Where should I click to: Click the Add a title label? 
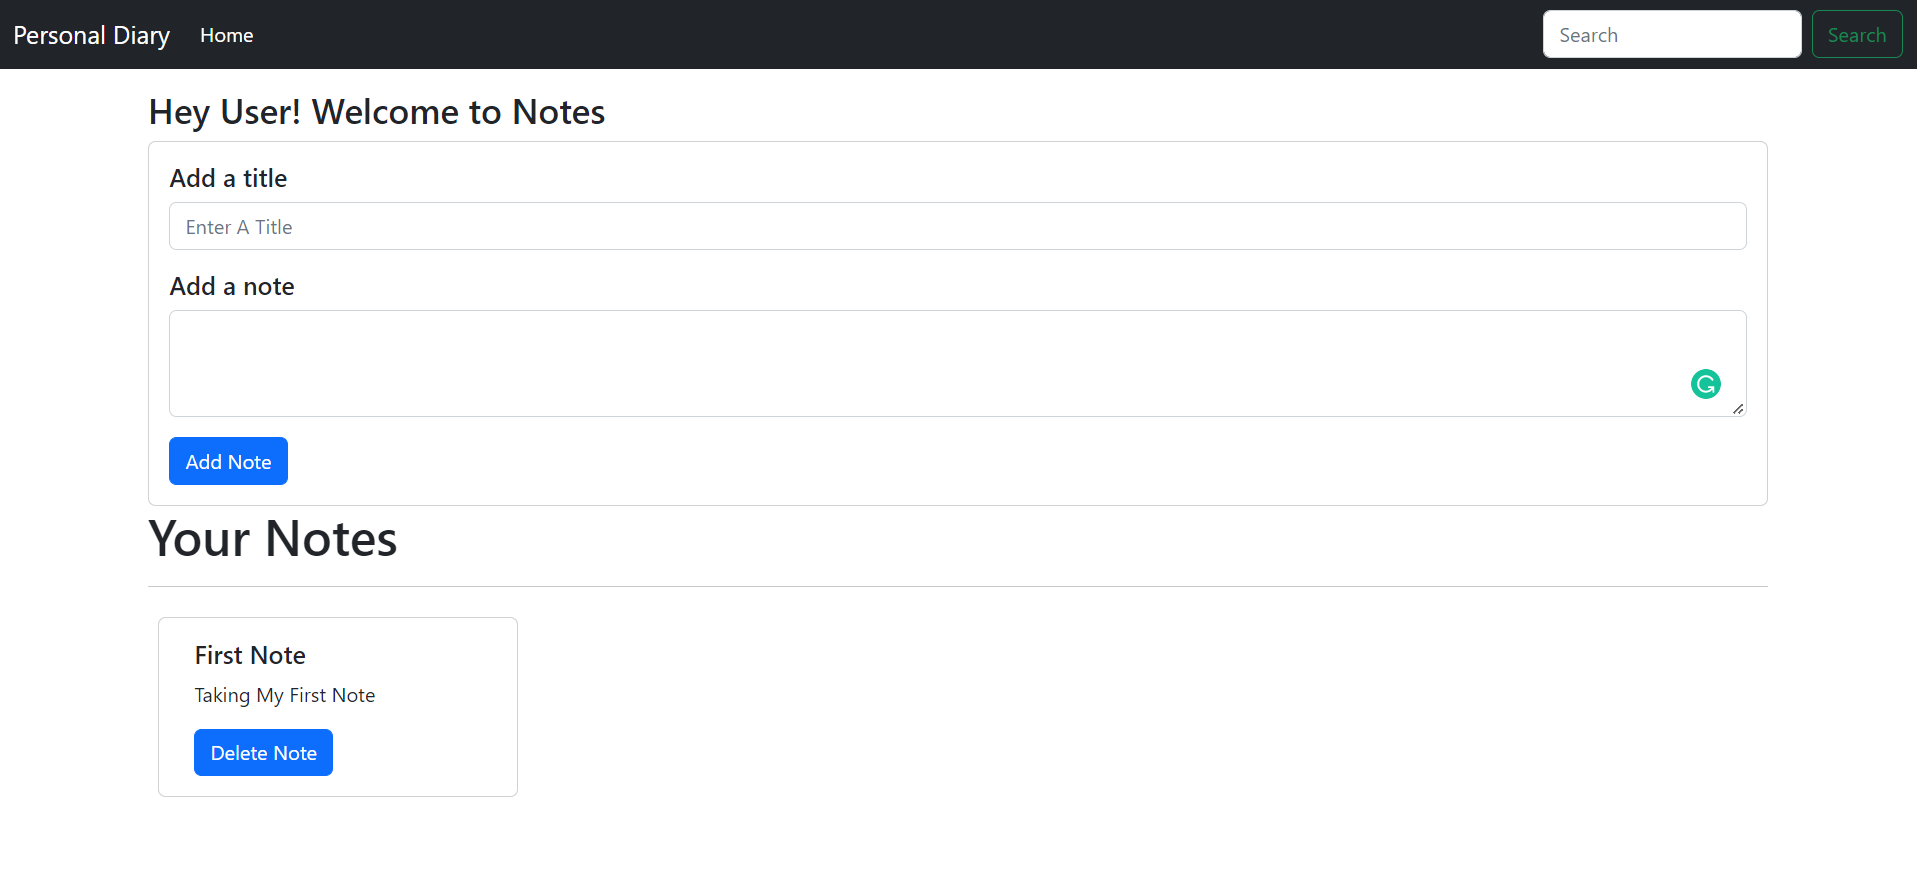[x=228, y=177]
